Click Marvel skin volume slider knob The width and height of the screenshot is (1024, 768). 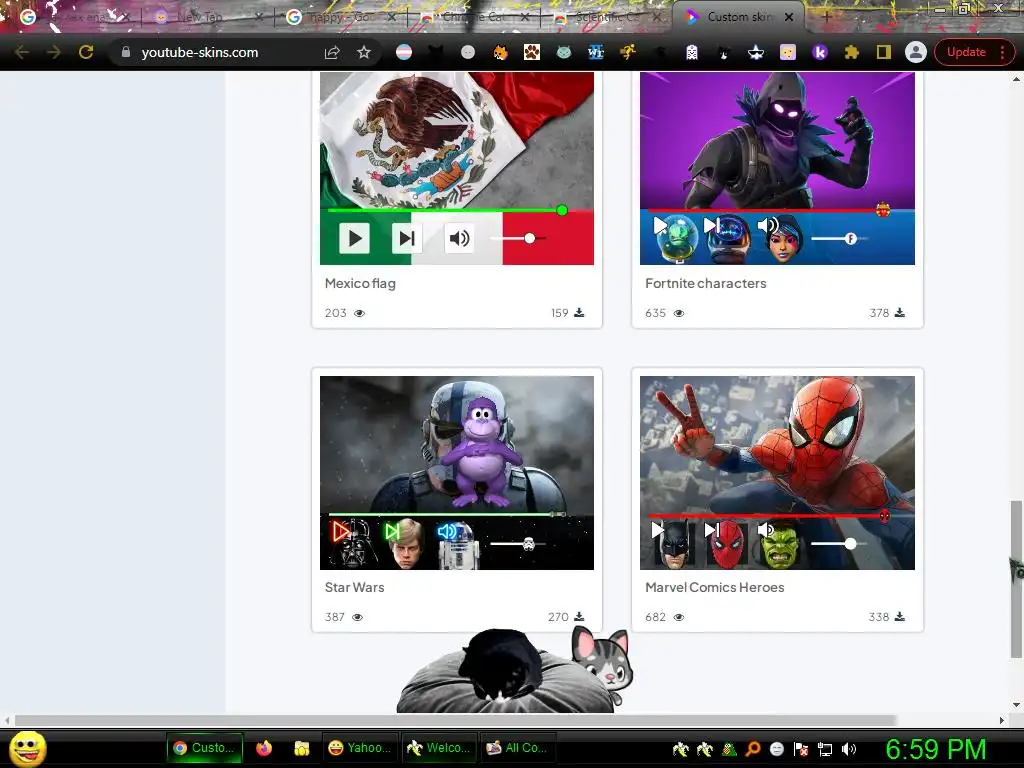click(x=850, y=543)
